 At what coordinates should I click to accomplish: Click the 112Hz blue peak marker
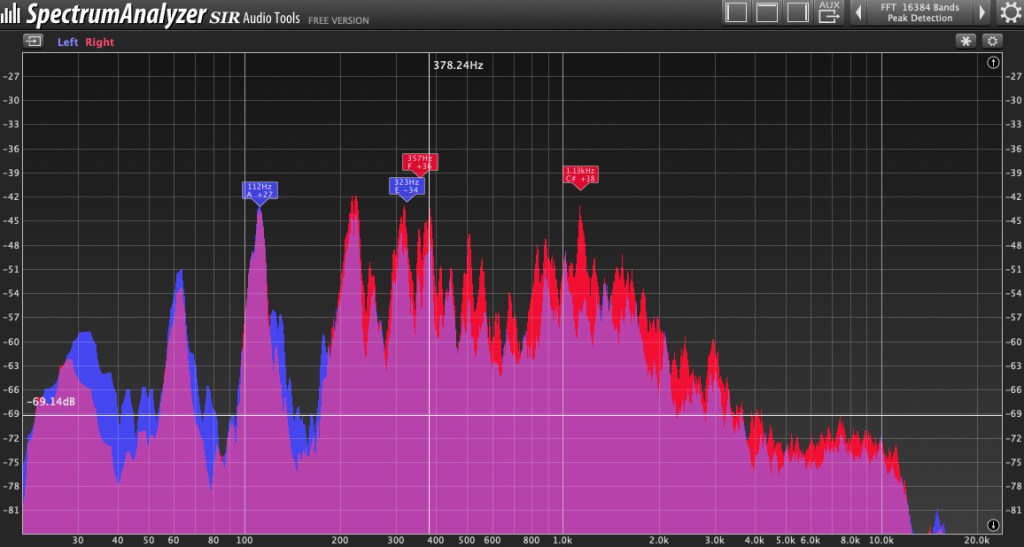(259, 190)
